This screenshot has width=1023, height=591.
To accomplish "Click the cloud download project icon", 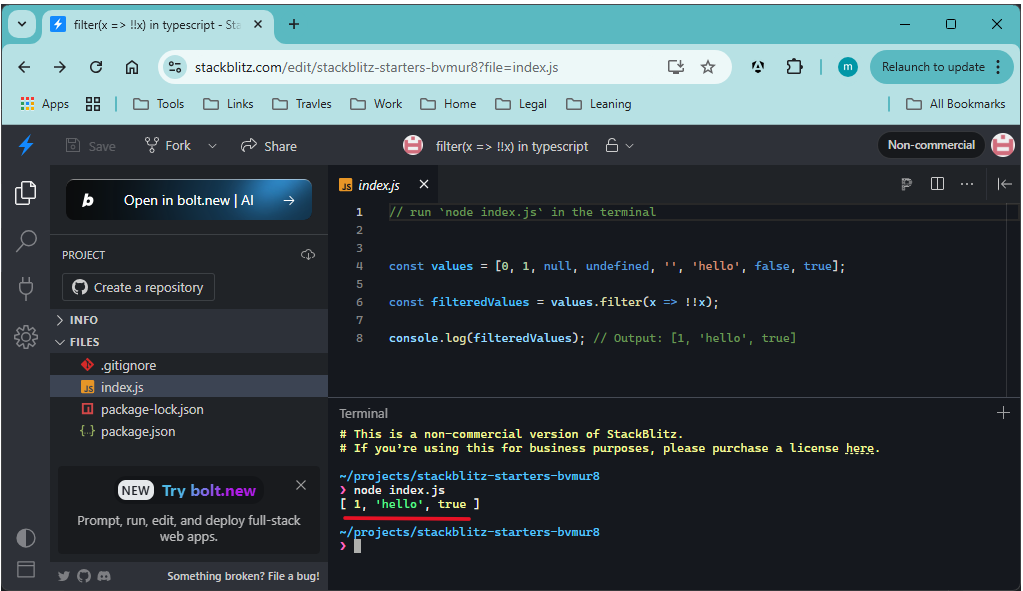I will (308, 255).
